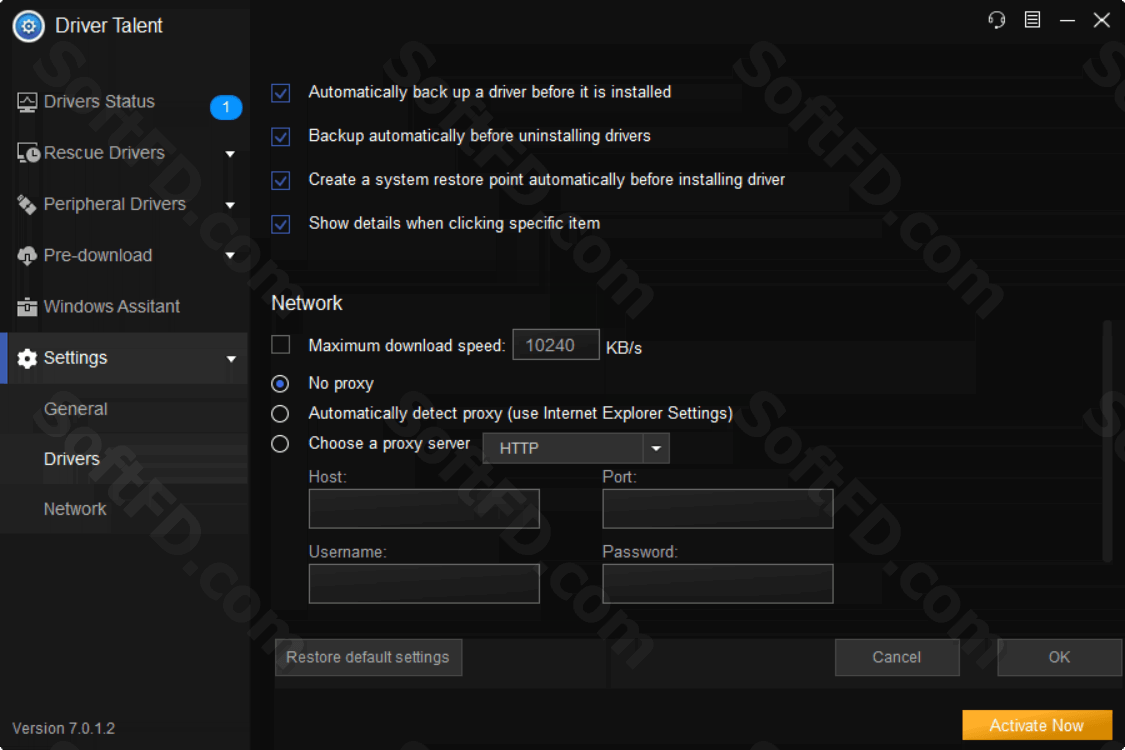
Task: Collapse the Settings submenu arrow
Action: [x=231, y=359]
